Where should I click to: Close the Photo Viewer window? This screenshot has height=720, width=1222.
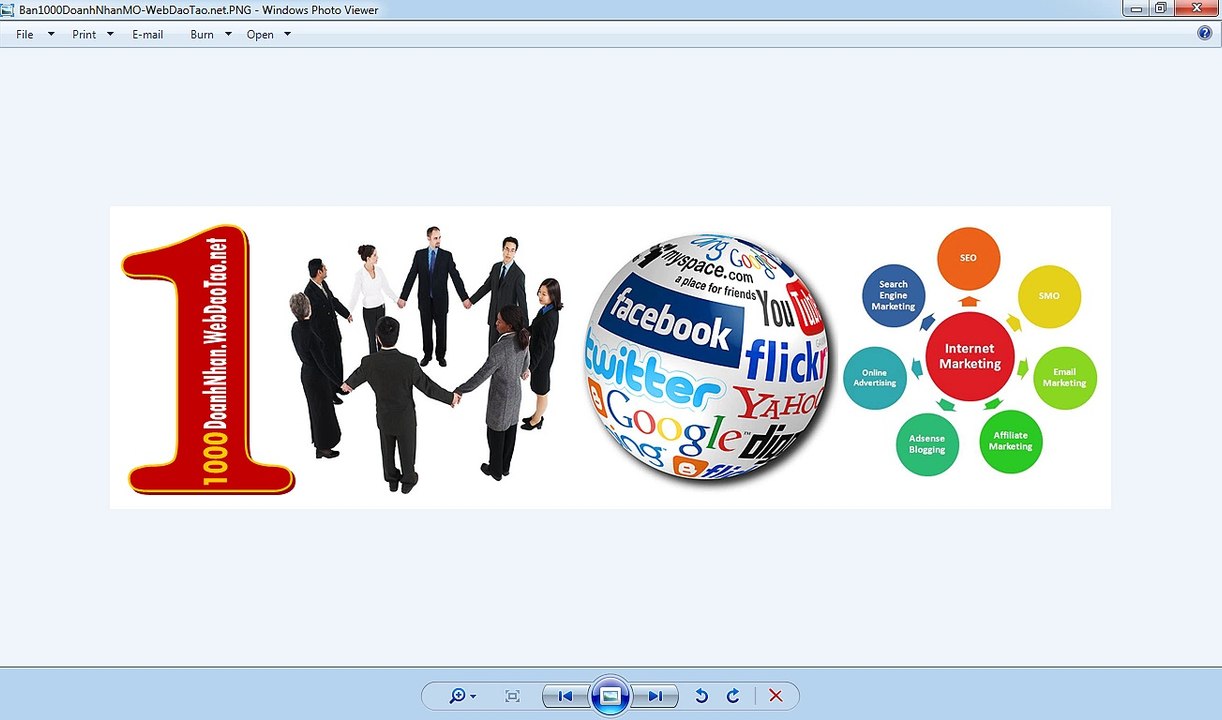click(1196, 8)
